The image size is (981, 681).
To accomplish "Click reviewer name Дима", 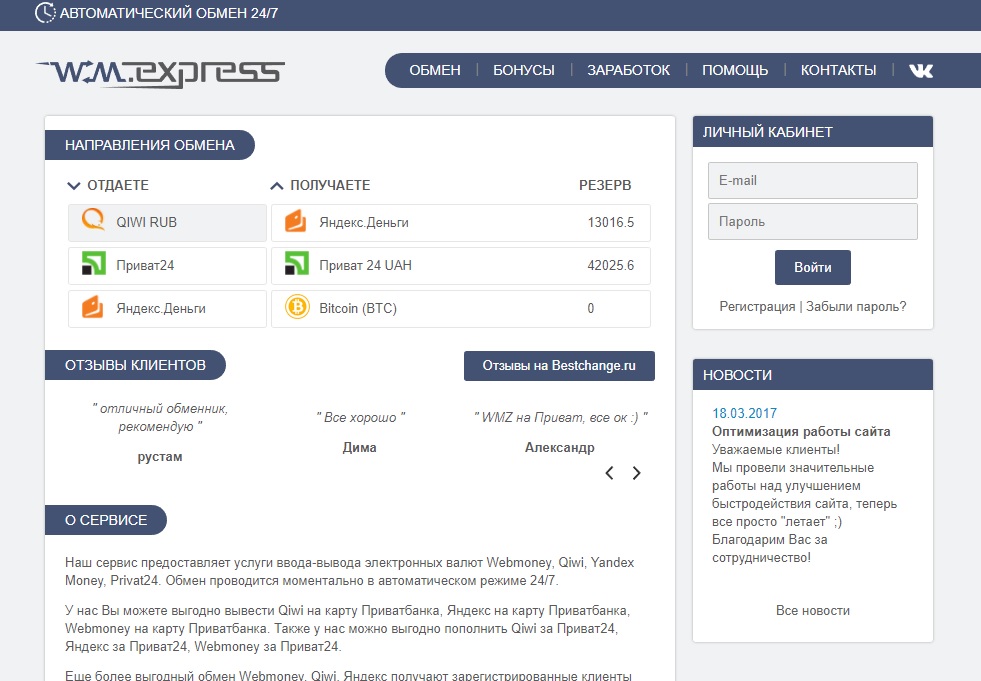I will (x=360, y=448).
